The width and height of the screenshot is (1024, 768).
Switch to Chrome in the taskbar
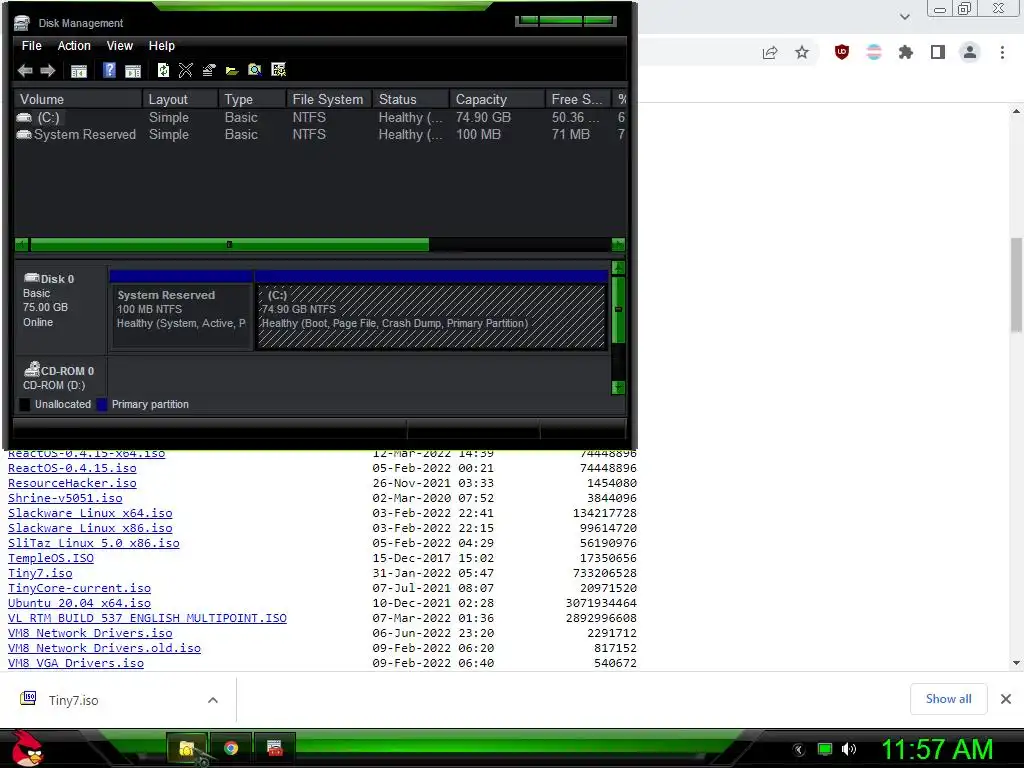pos(231,748)
